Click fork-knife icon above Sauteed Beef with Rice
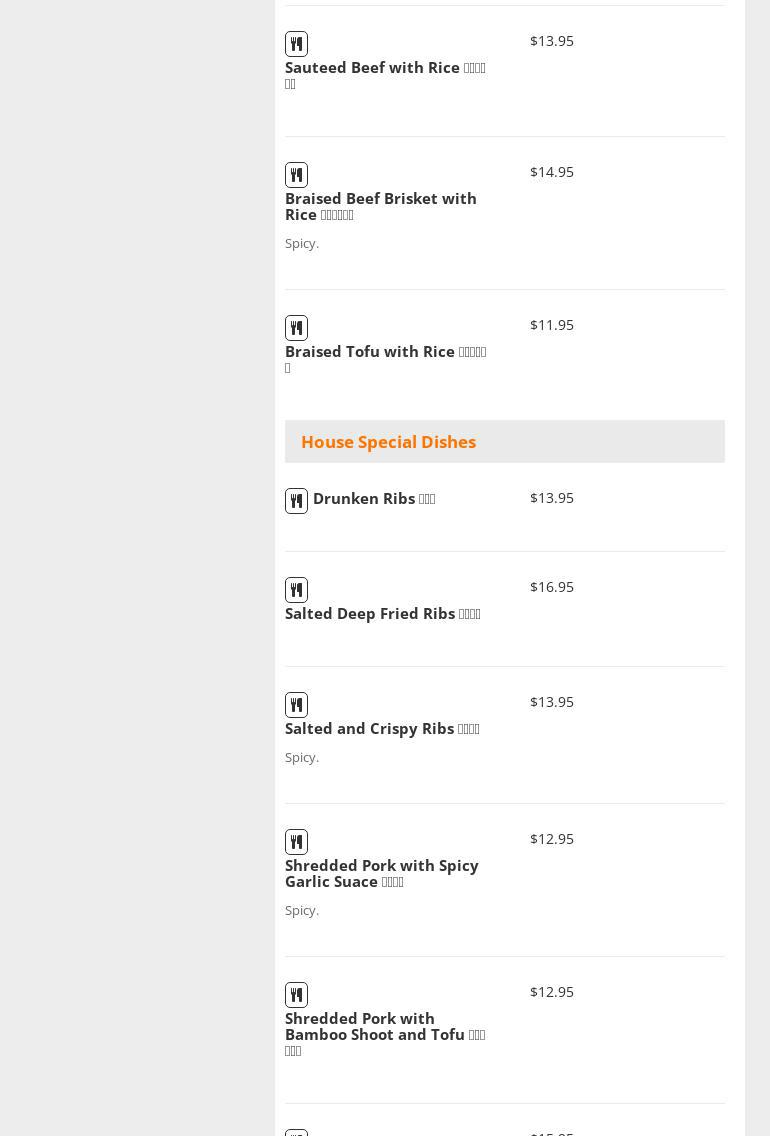The height and width of the screenshot is (1136, 770). coord(296,44)
